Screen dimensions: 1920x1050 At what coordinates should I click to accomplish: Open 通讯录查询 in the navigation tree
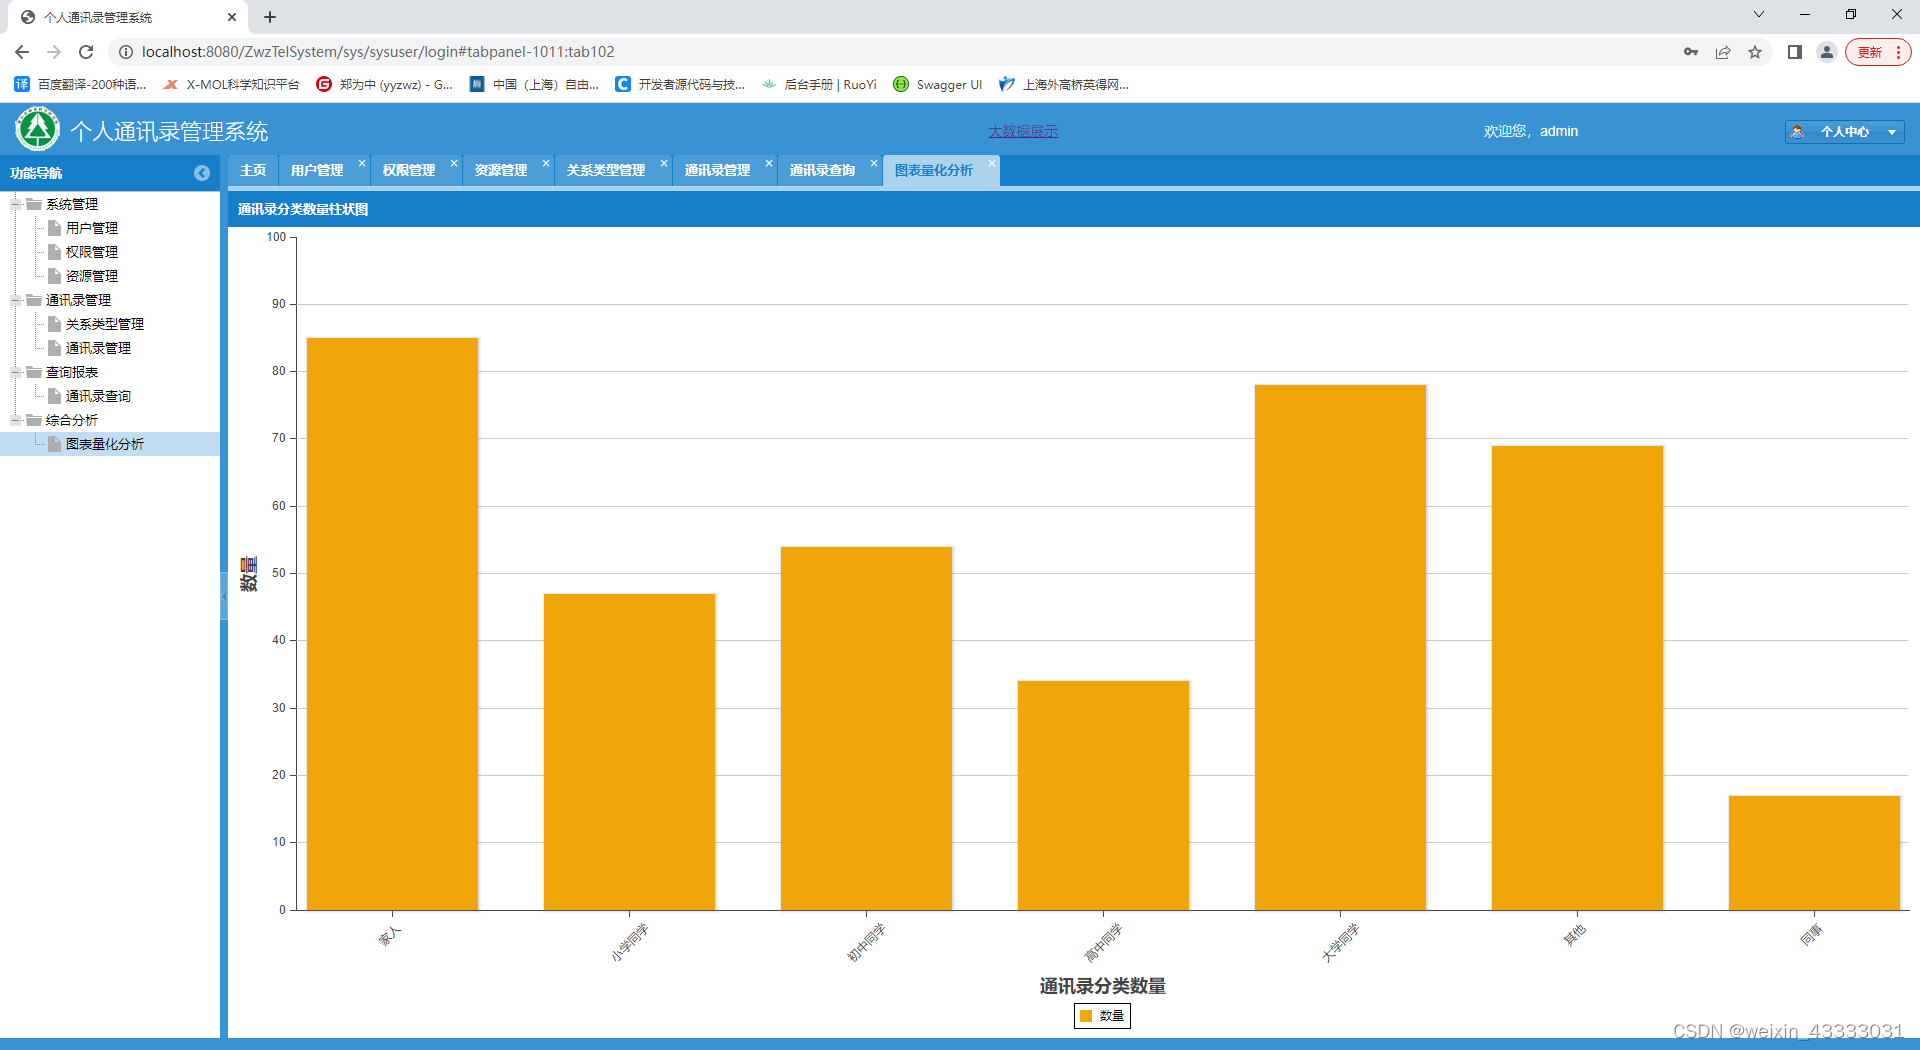[x=98, y=396]
